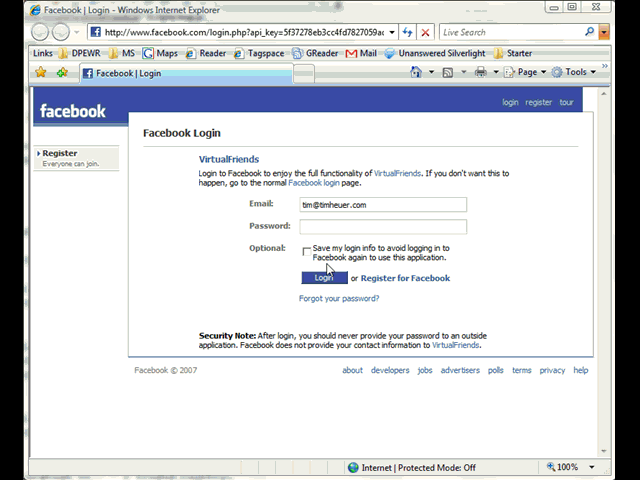This screenshot has height=480, width=640.
Task: Open the privacy footer link
Action: [552, 370]
